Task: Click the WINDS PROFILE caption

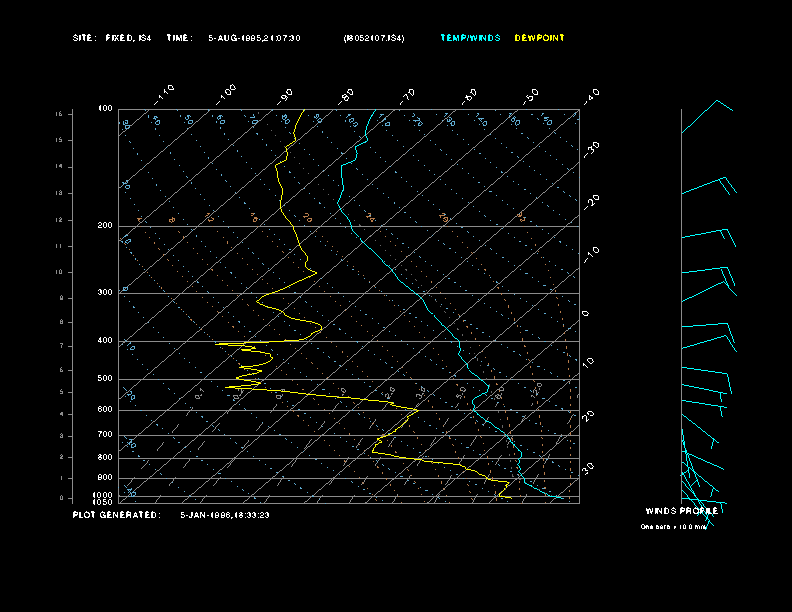Action: pyautogui.click(x=682, y=511)
